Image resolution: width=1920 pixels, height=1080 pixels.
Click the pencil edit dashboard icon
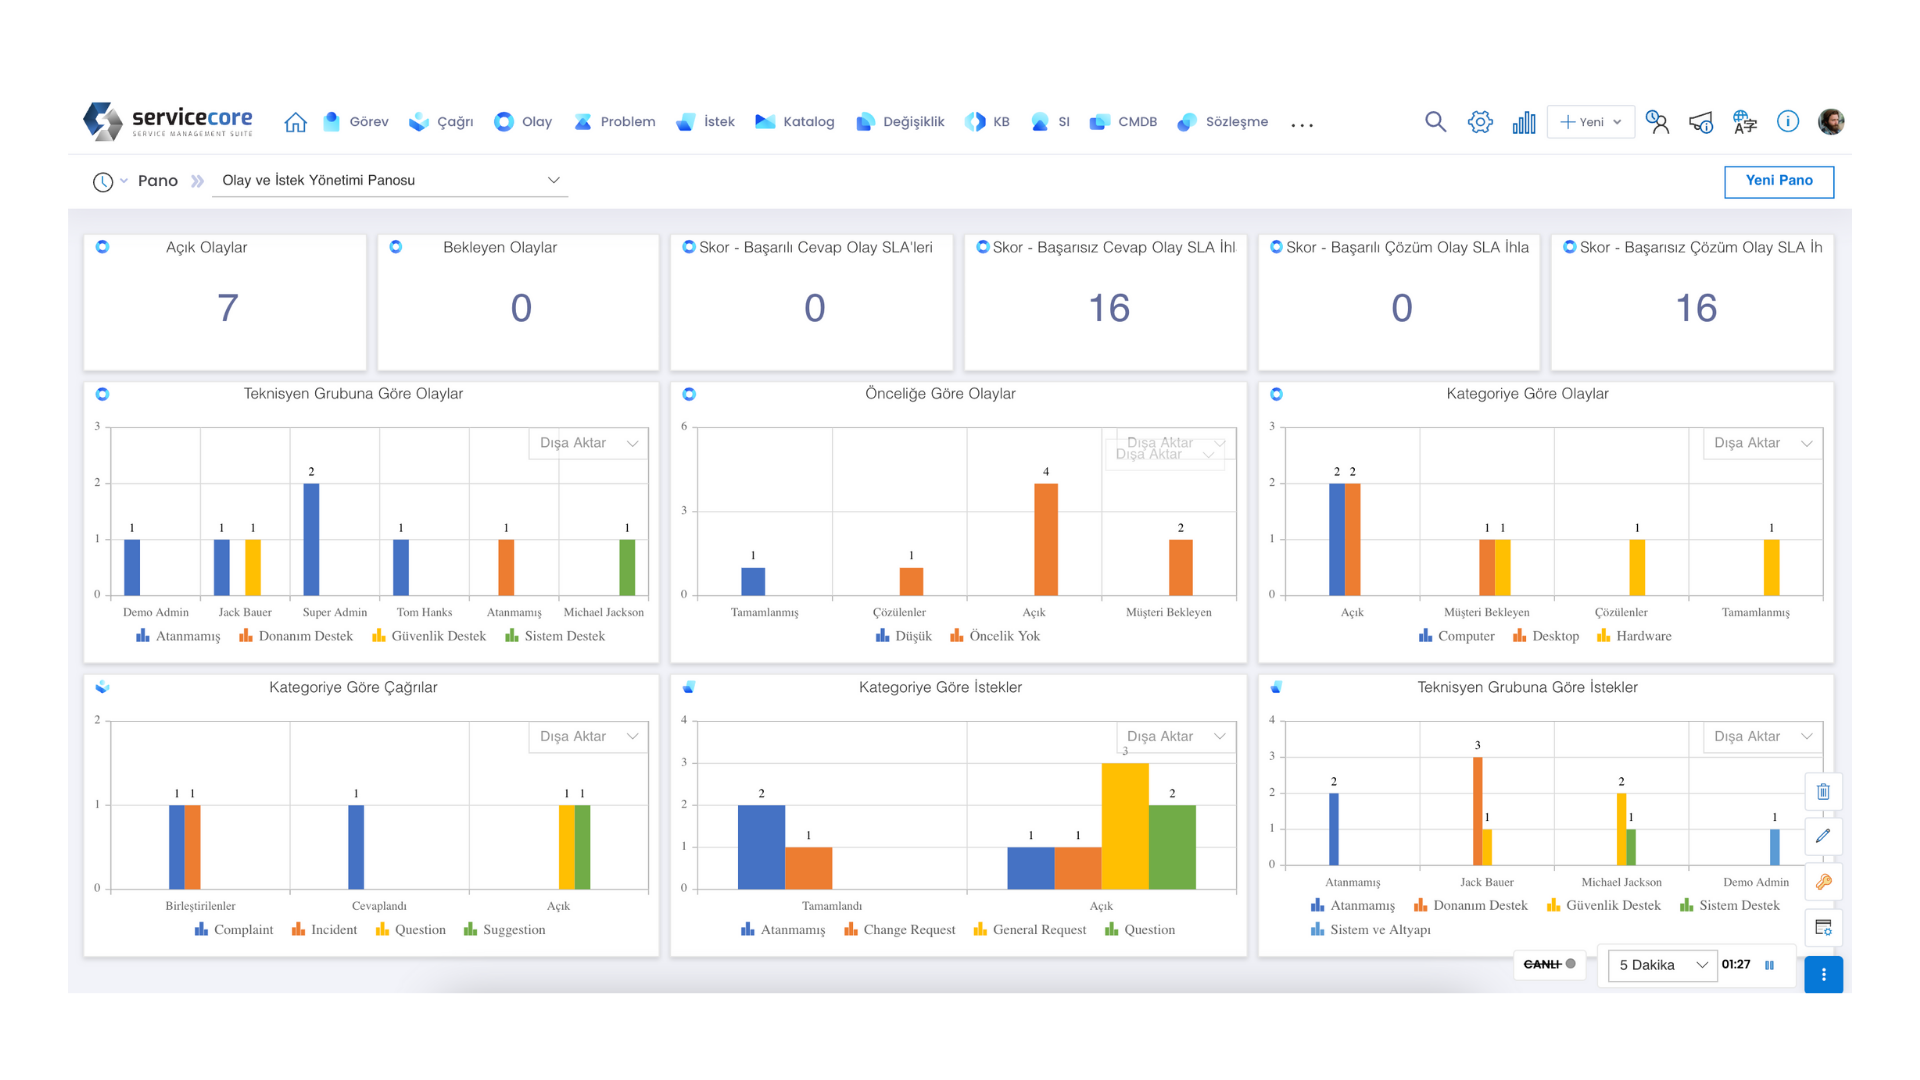pos(1823,836)
